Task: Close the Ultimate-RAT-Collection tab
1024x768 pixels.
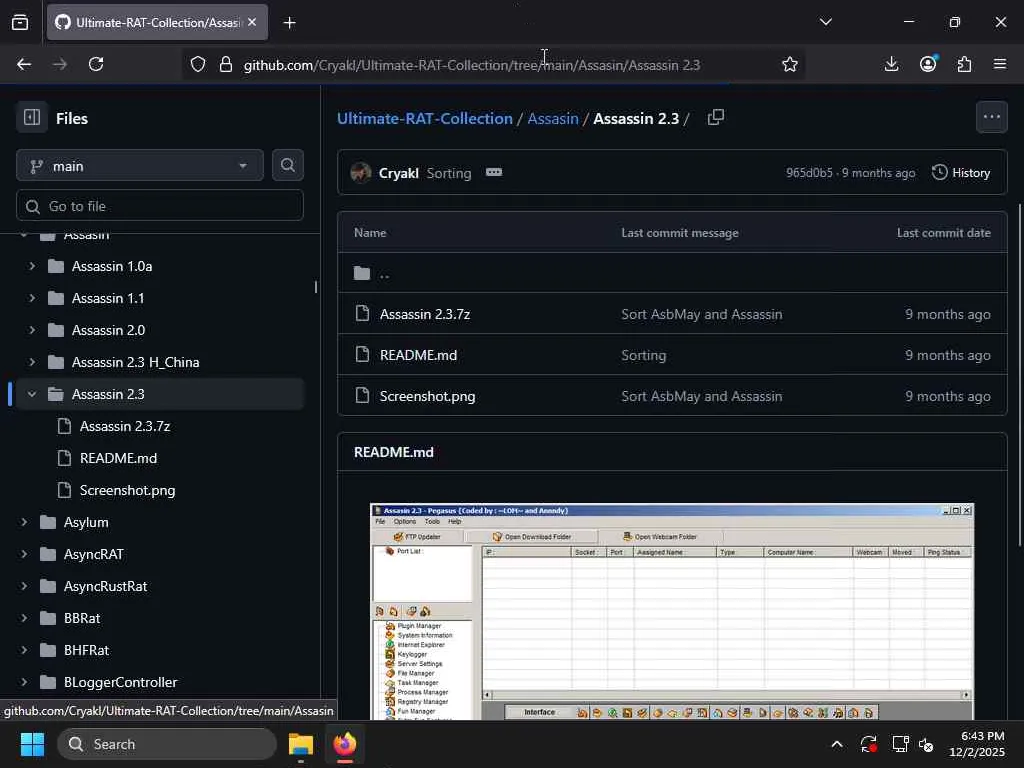Action: 252,22
